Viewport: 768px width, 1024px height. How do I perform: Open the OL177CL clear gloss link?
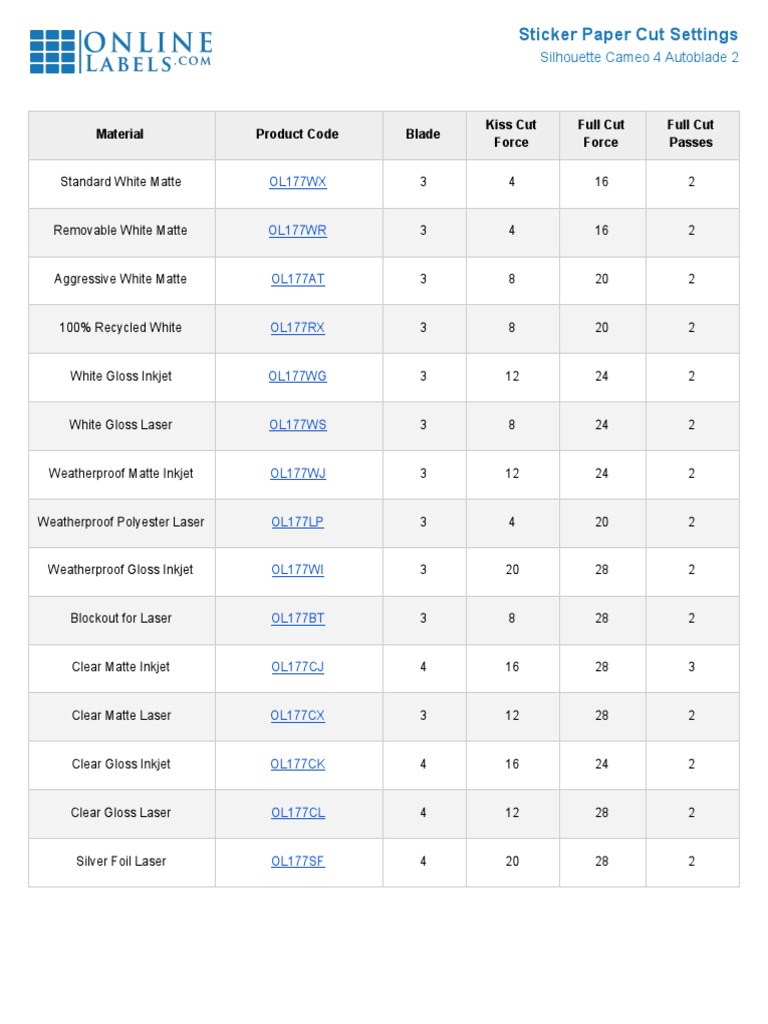point(298,813)
